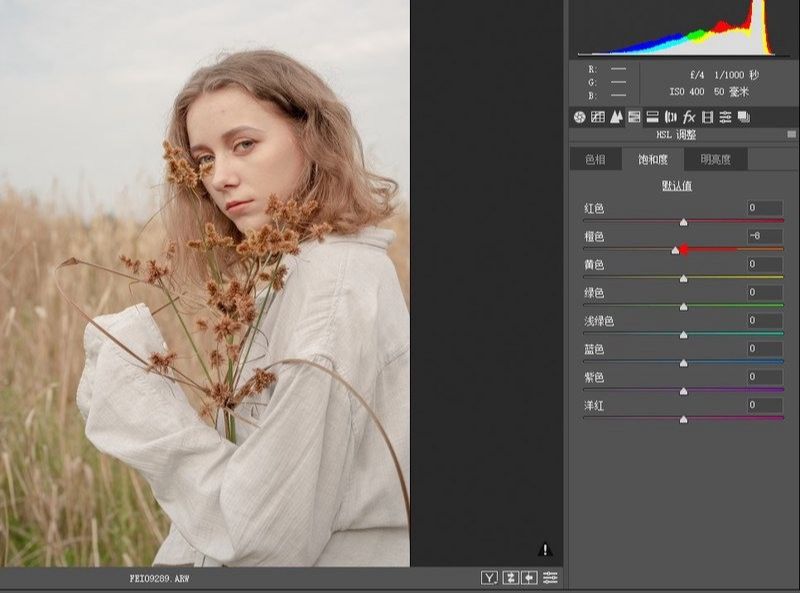Click the 浅绿色 slider label

pos(599,321)
